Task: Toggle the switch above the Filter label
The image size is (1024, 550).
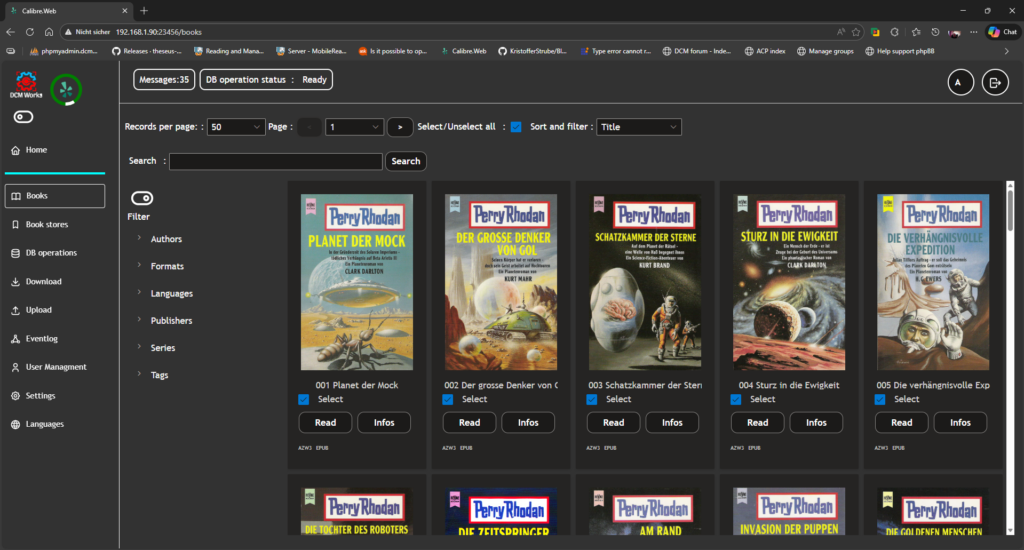Action: (x=142, y=198)
